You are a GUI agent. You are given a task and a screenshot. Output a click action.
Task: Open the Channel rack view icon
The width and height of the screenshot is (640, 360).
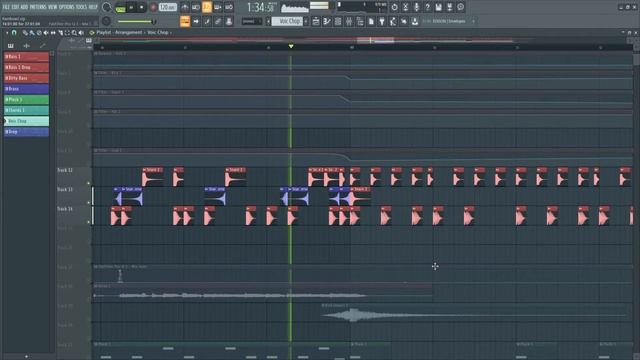pos(338,21)
